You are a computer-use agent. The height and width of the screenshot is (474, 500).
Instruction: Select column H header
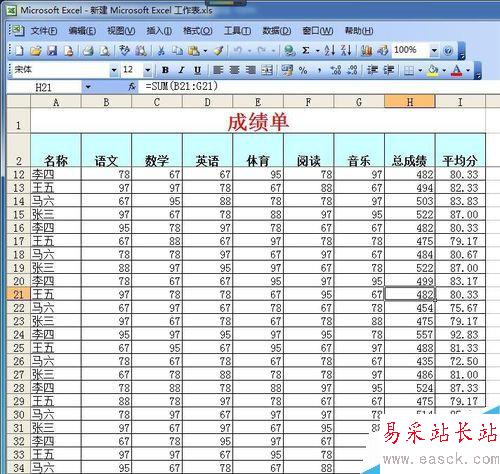coord(410,101)
